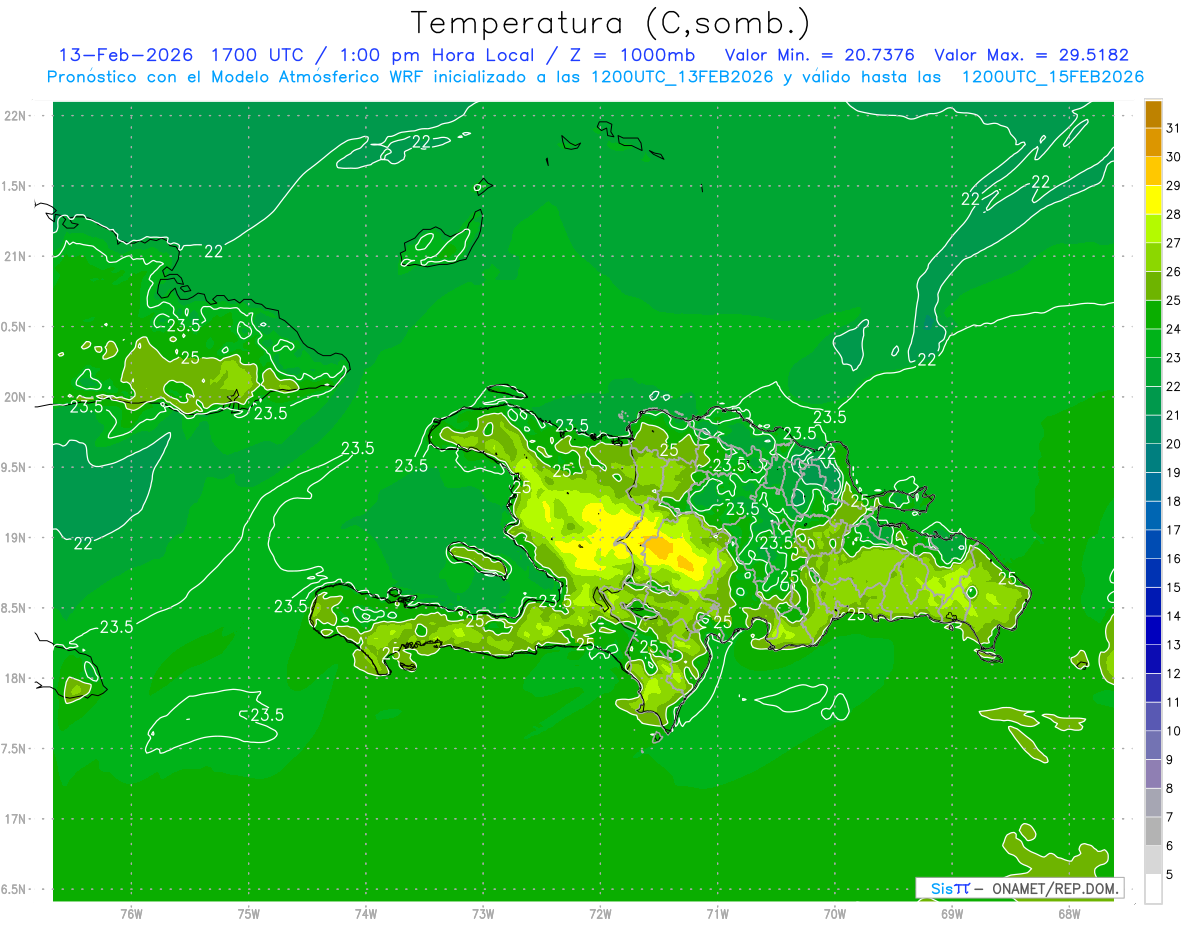Click the "68W" longitude axis label
Screen dimensions: 1200x927
[1069, 913]
